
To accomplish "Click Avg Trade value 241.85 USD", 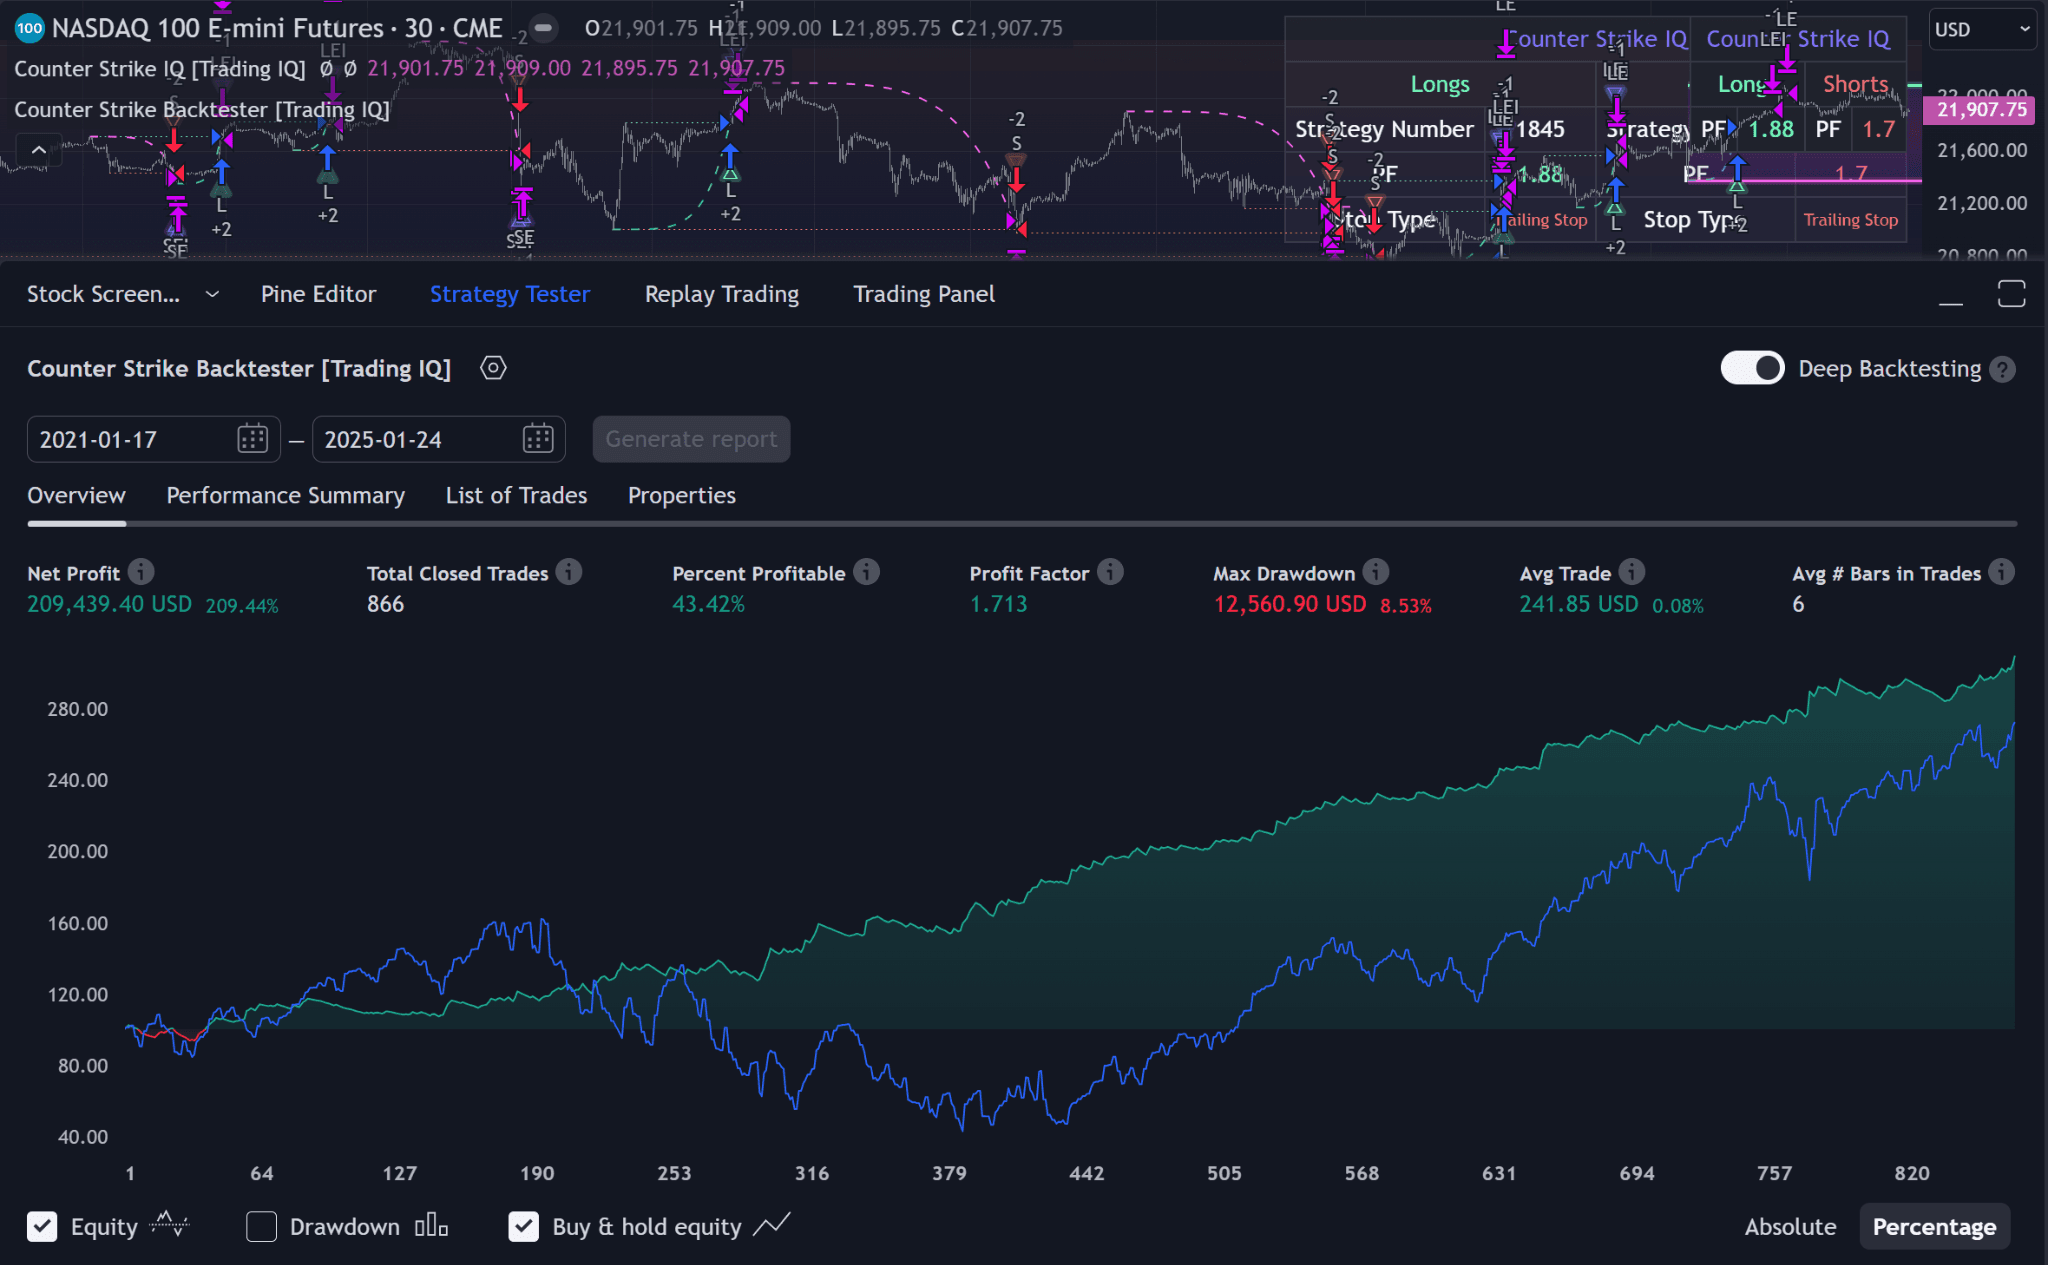I will pos(1579,604).
